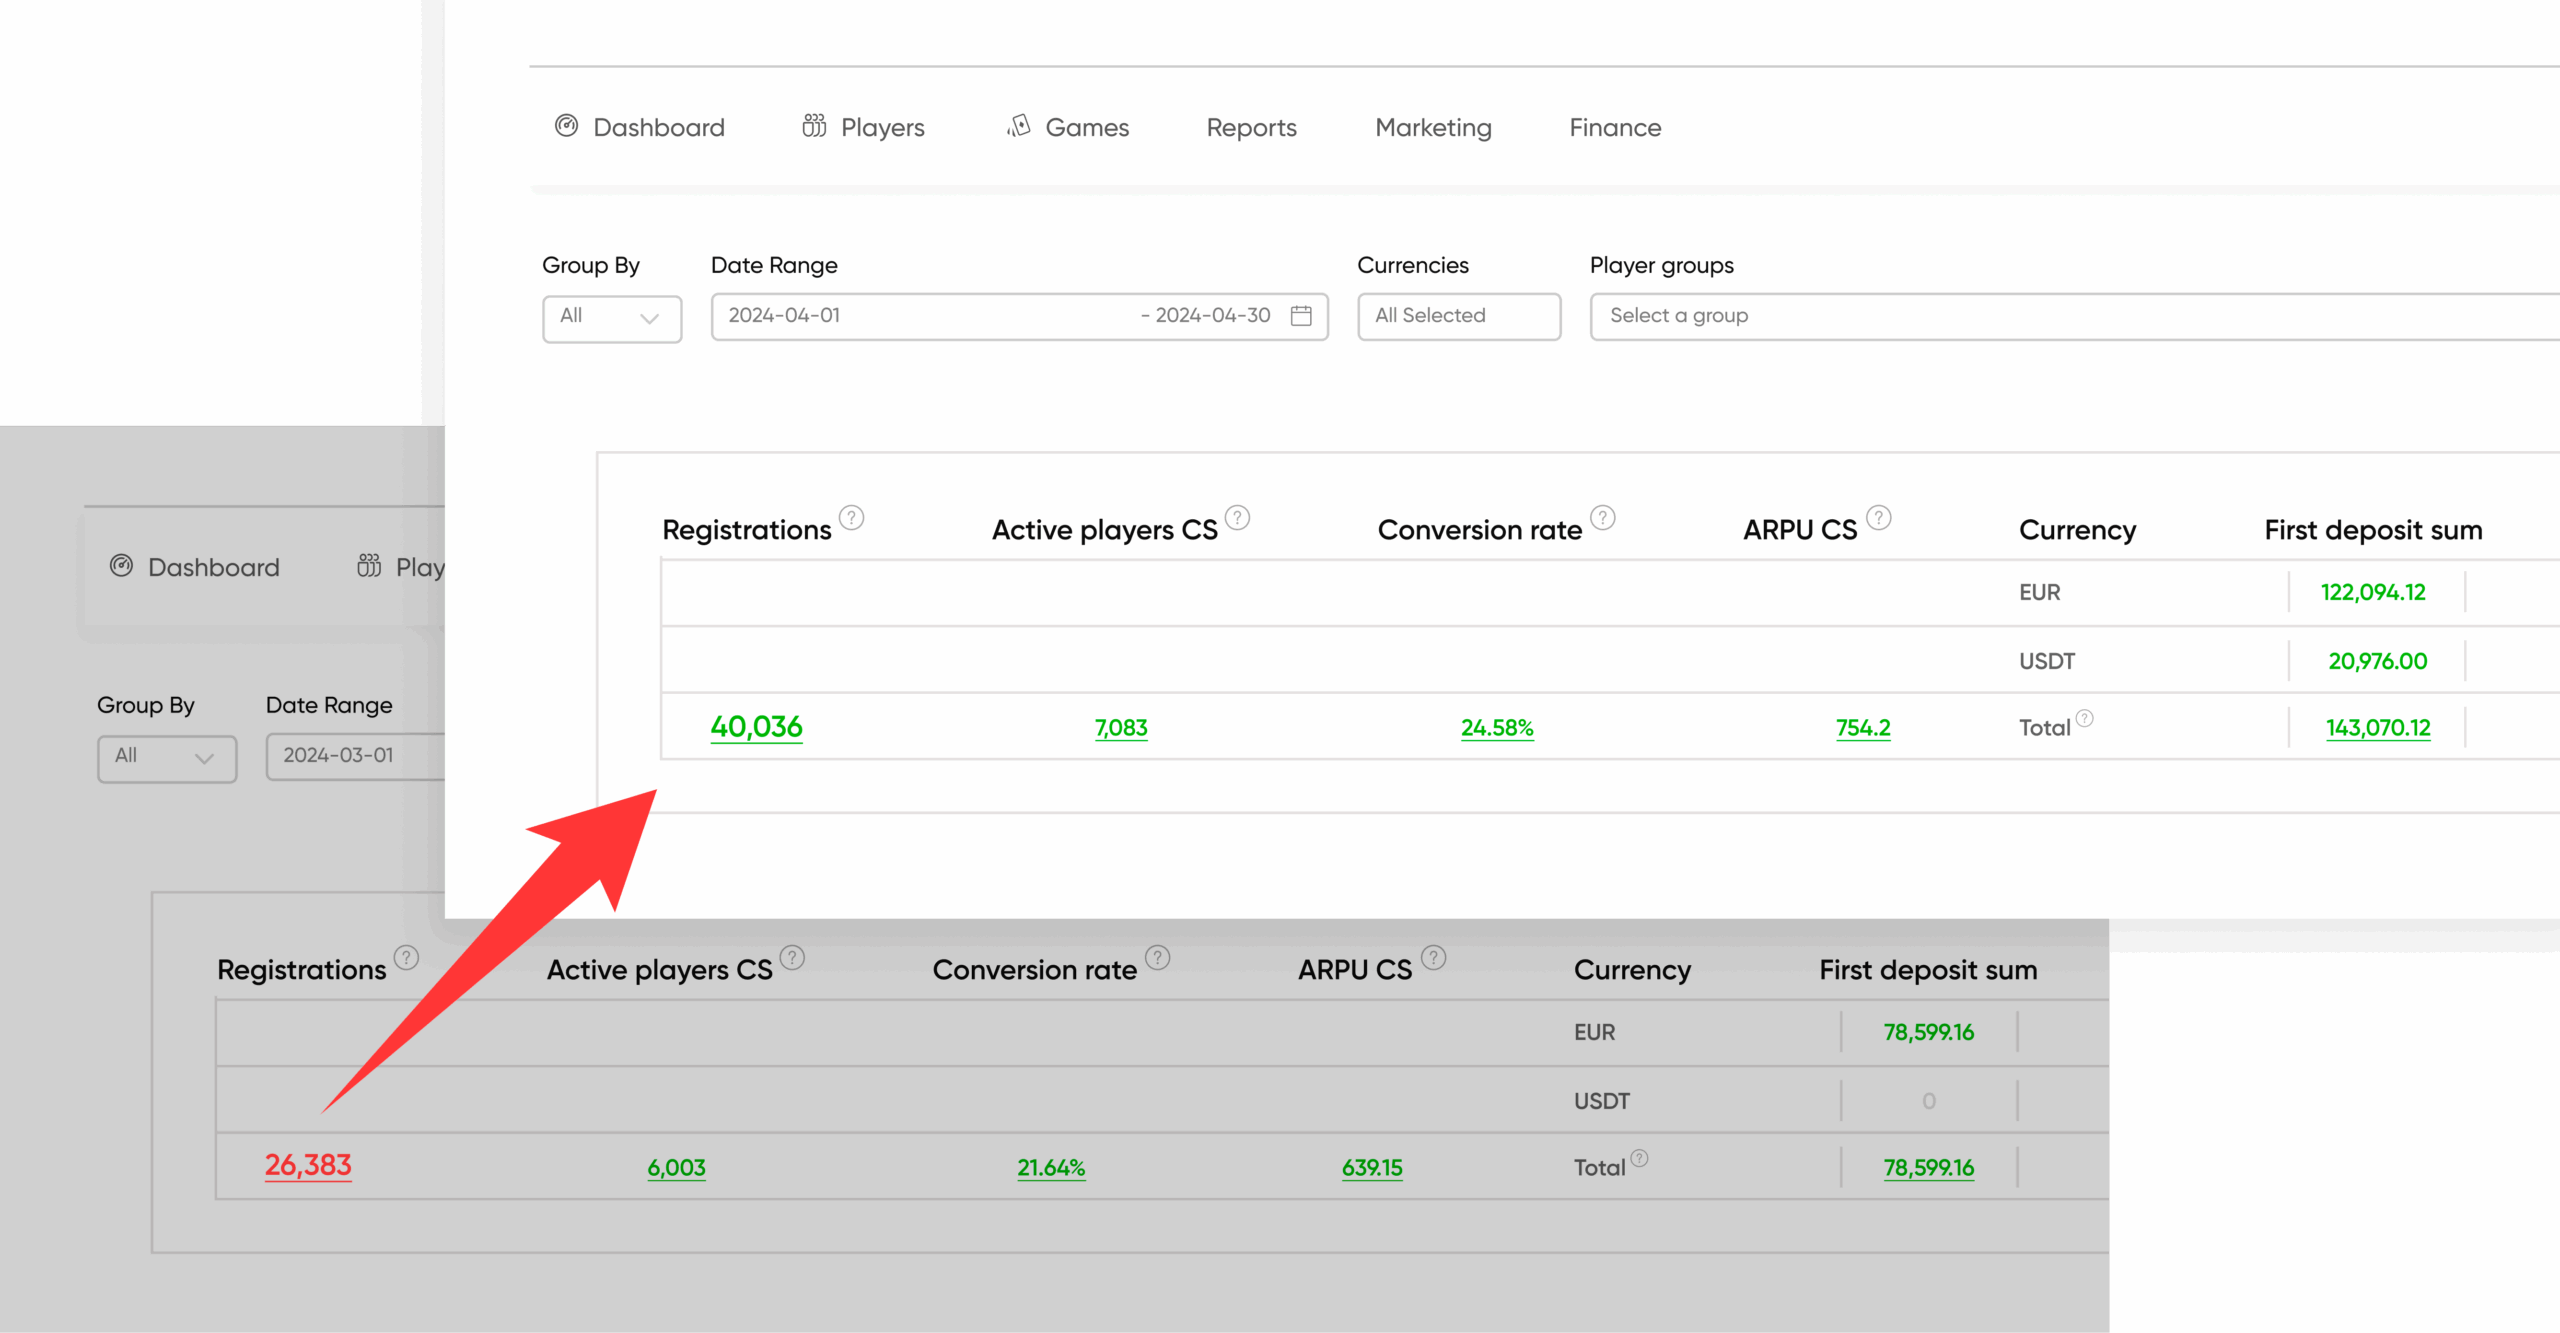
Task: Go to the Finance tab
Action: point(1614,128)
